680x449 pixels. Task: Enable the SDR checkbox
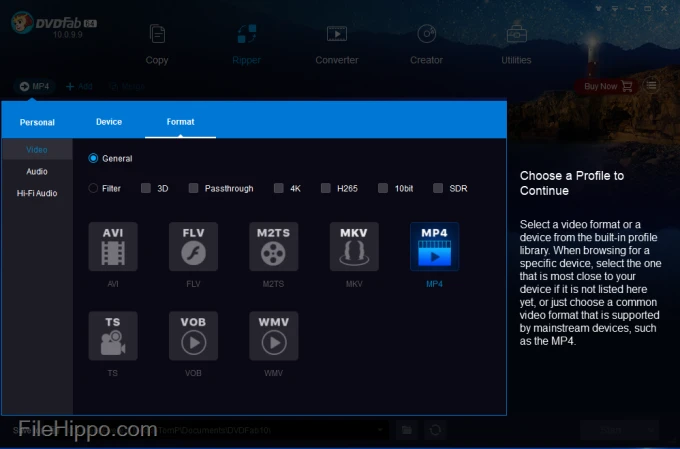[x=438, y=188]
